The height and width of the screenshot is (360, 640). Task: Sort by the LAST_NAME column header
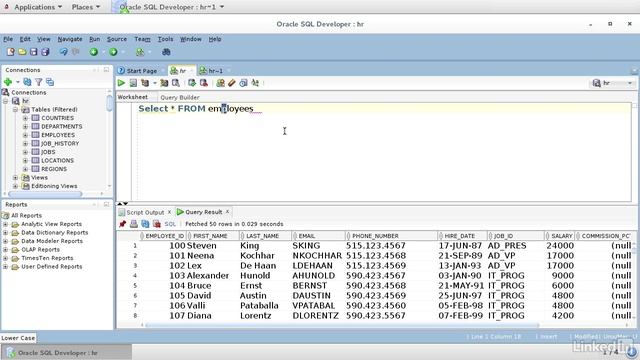265,236
